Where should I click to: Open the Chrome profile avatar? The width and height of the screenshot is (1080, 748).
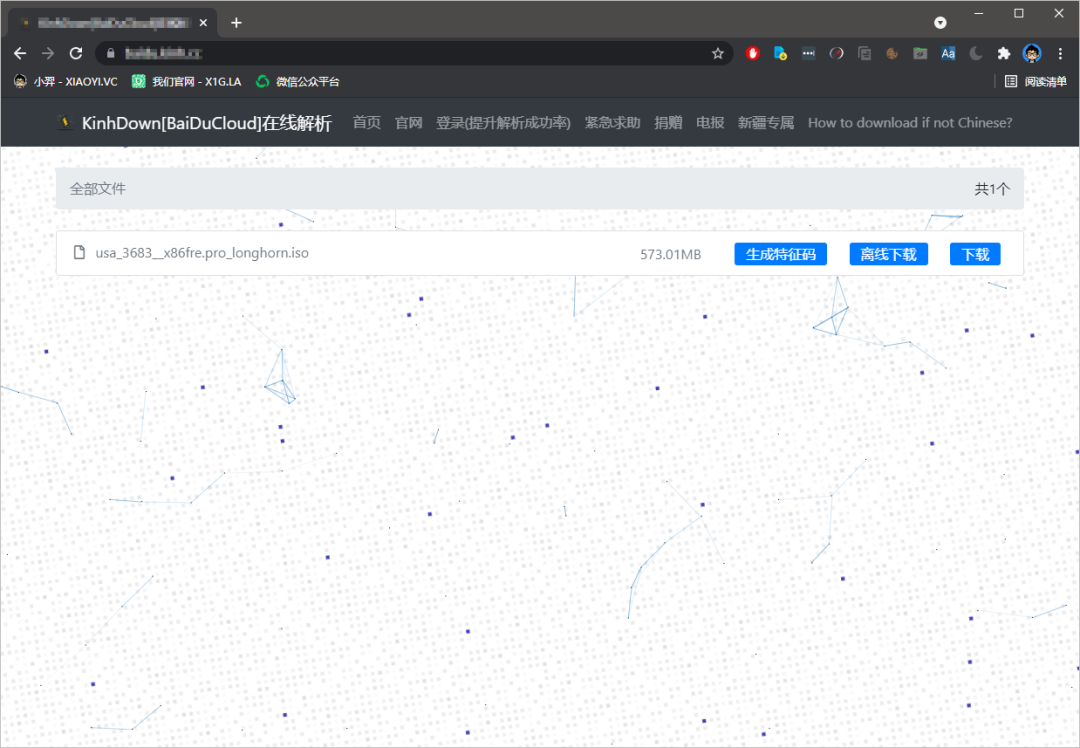coord(1032,54)
